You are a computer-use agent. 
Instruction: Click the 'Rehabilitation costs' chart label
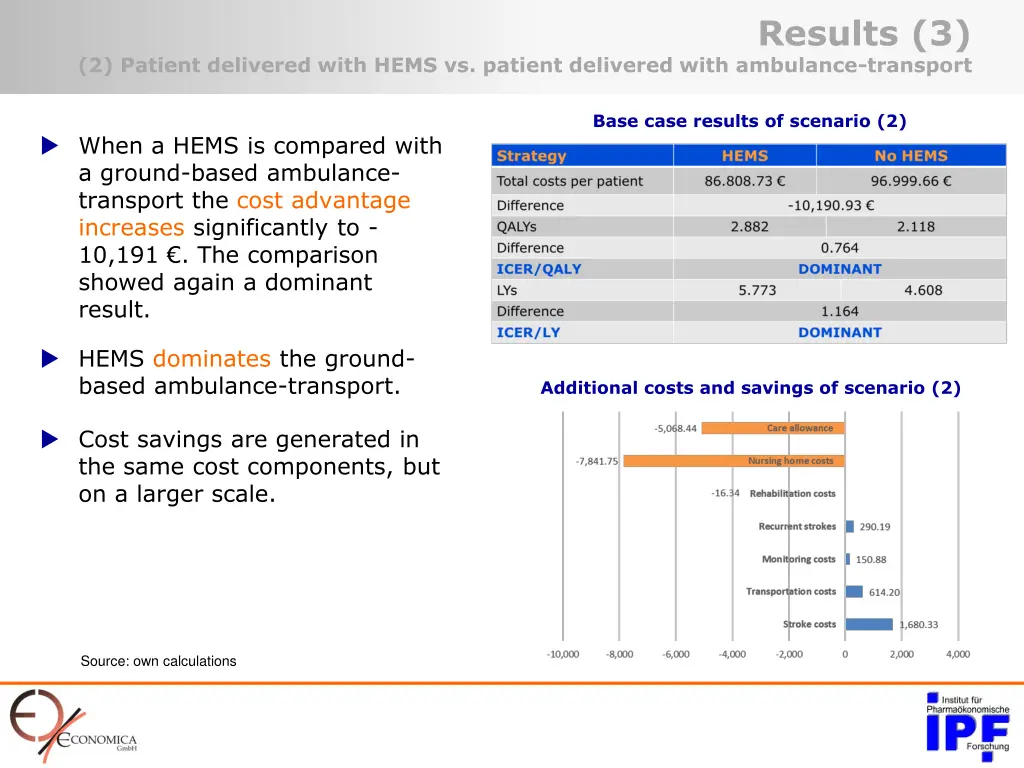click(792, 494)
